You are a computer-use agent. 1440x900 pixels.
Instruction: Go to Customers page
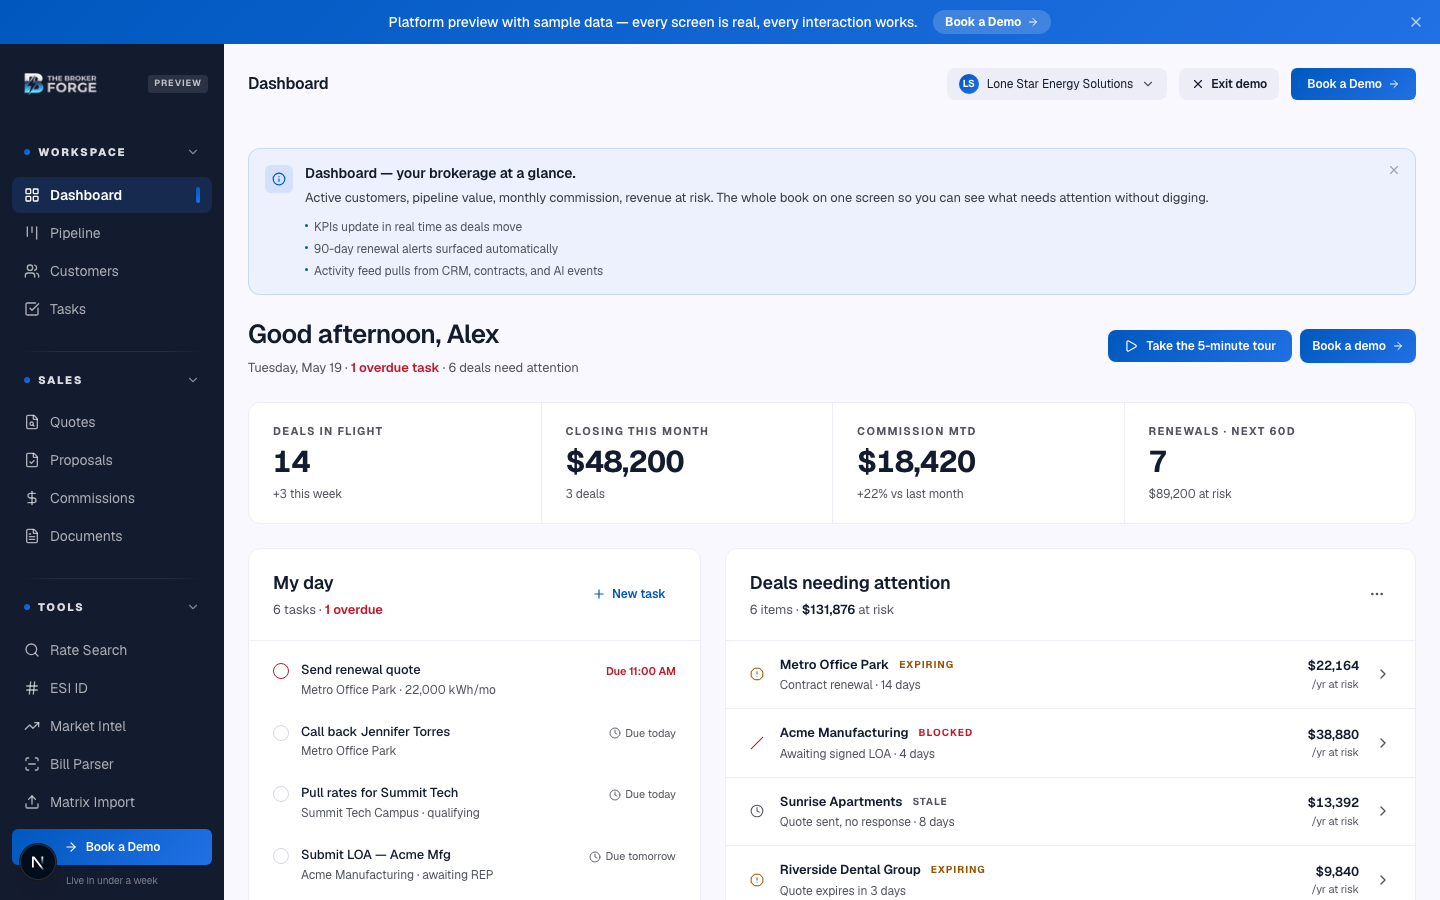tap(112, 271)
